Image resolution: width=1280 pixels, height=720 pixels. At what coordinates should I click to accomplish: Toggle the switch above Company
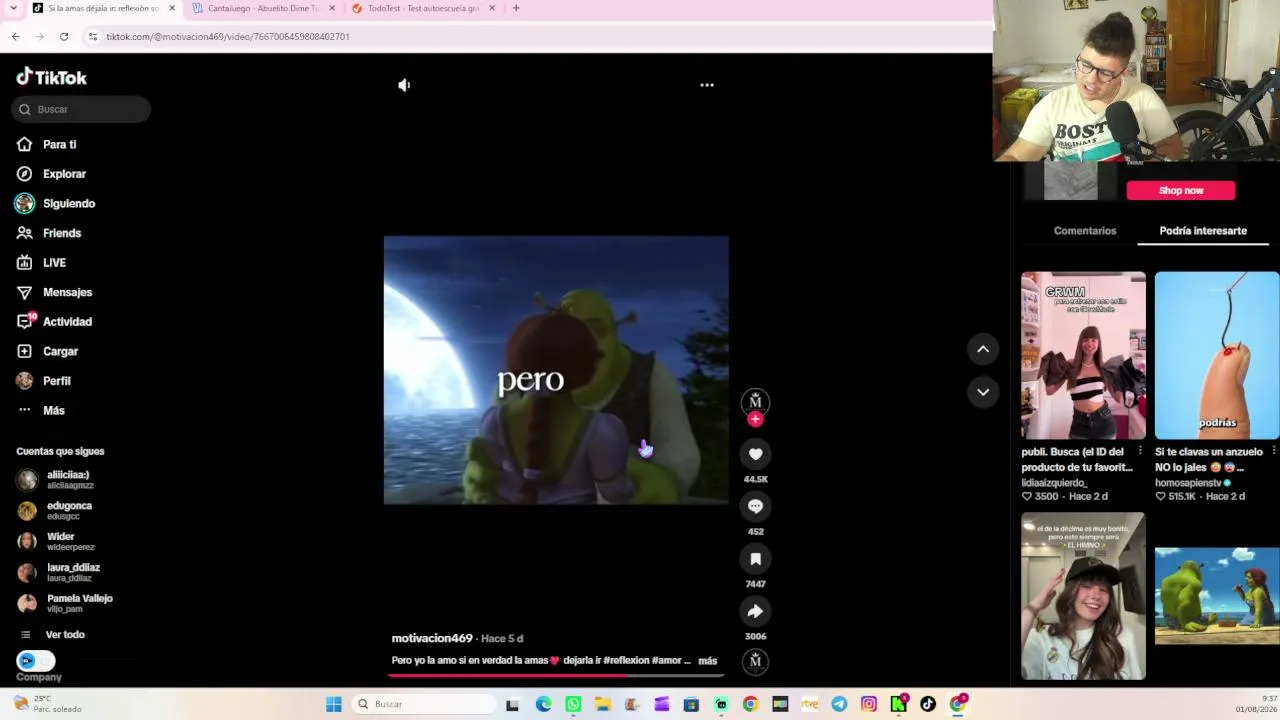click(x=35, y=660)
